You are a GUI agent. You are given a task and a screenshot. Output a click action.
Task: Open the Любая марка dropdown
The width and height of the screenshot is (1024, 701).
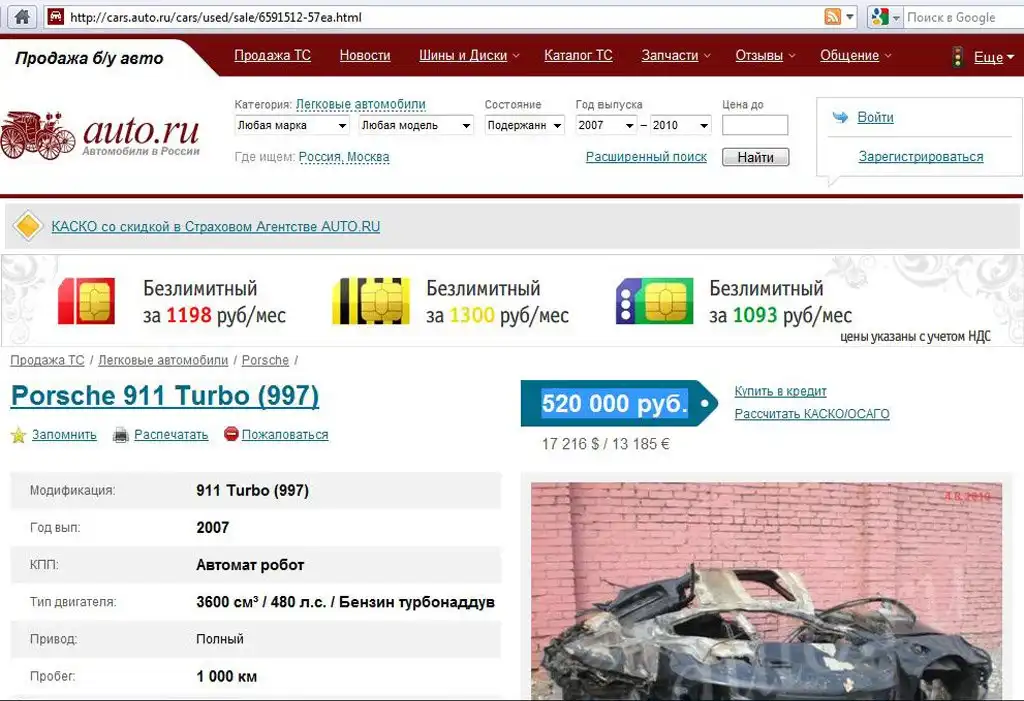(x=292, y=126)
